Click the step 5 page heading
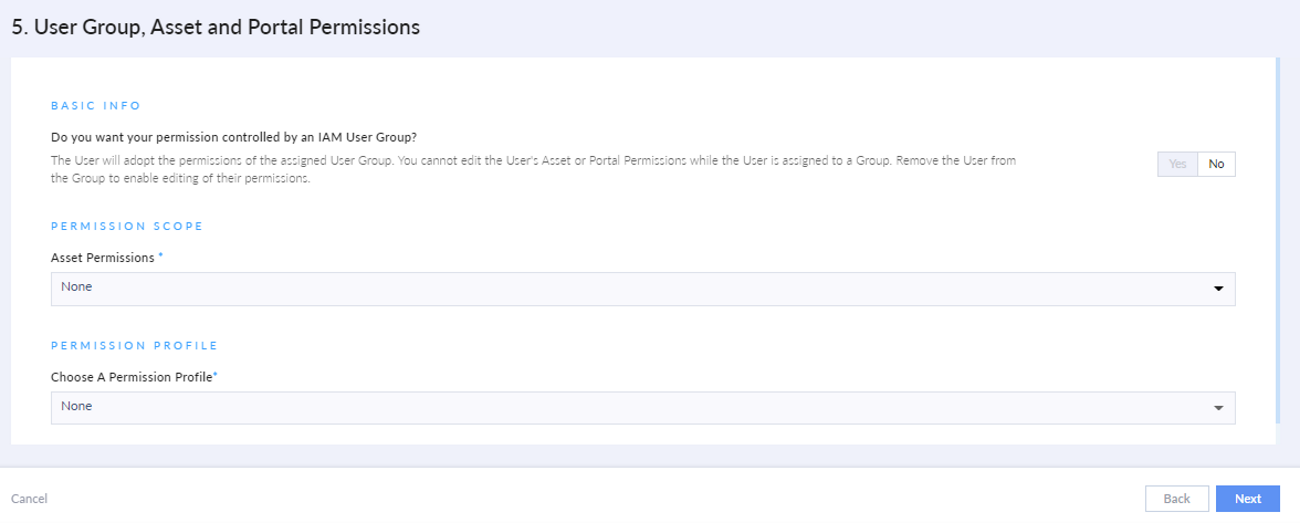The width and height of the screenshot is (1300, 523). (215, 28)
